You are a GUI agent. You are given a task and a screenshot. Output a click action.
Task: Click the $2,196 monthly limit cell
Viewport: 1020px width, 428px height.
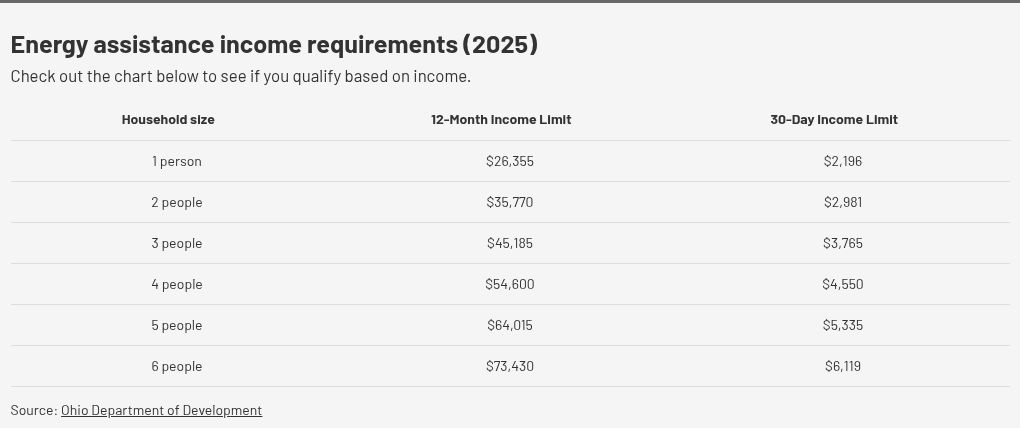(843, 161)
